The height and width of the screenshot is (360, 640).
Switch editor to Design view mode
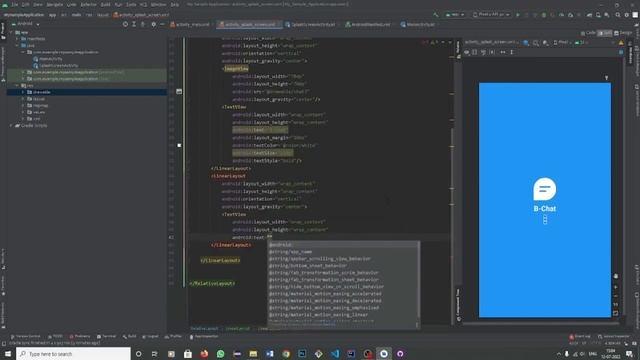(623, 33)
